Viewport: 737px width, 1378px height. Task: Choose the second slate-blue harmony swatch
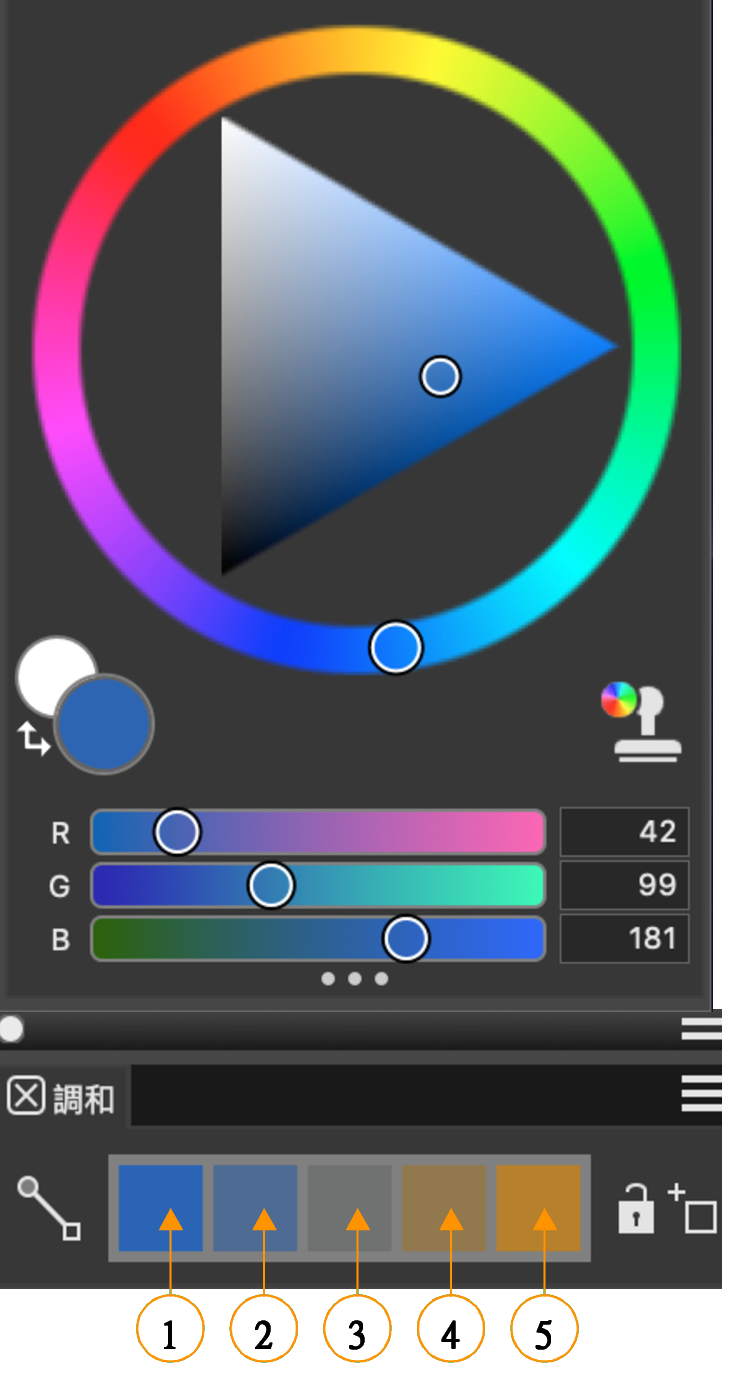pyautogui.click(x=255, y=1206)
